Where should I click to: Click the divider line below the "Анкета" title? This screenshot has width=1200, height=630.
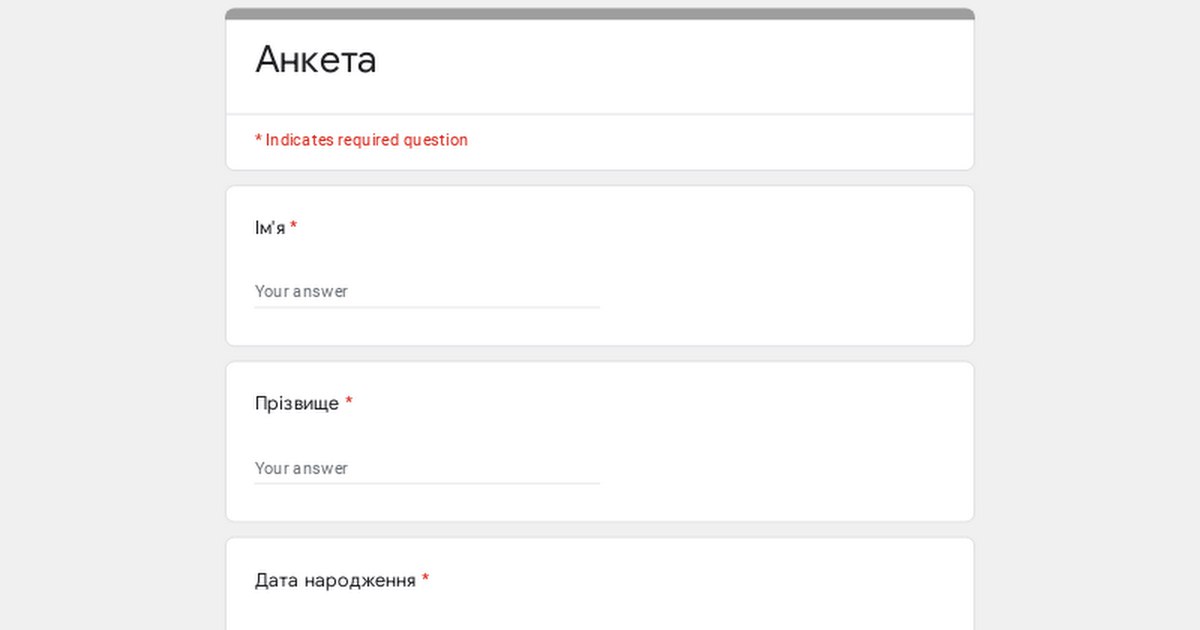point(600,114)
